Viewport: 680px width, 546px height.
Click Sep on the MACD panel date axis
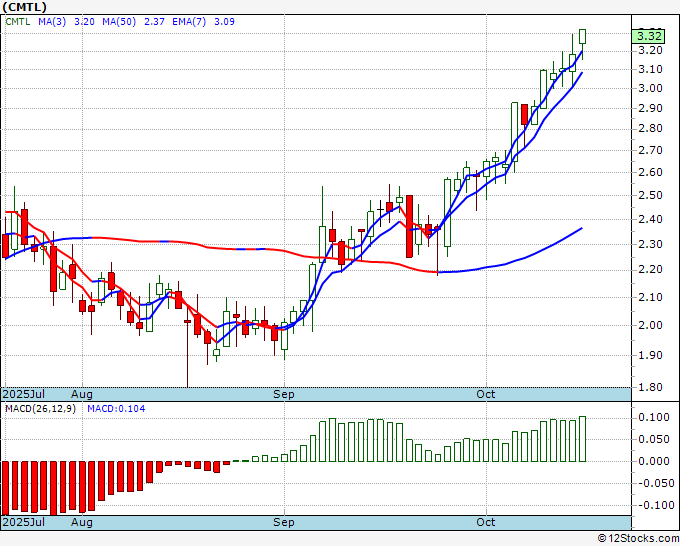tap(284, 522)
